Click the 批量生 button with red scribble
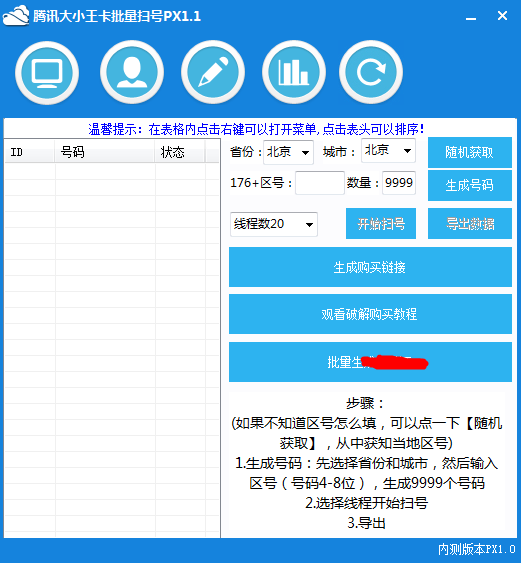The width and height of the screenshot is (521, 563). point(370,362)
